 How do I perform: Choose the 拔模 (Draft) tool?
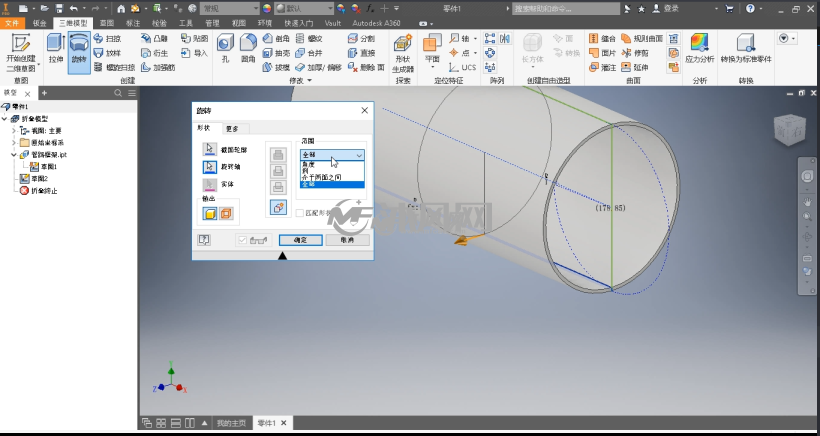pos(276,67)
